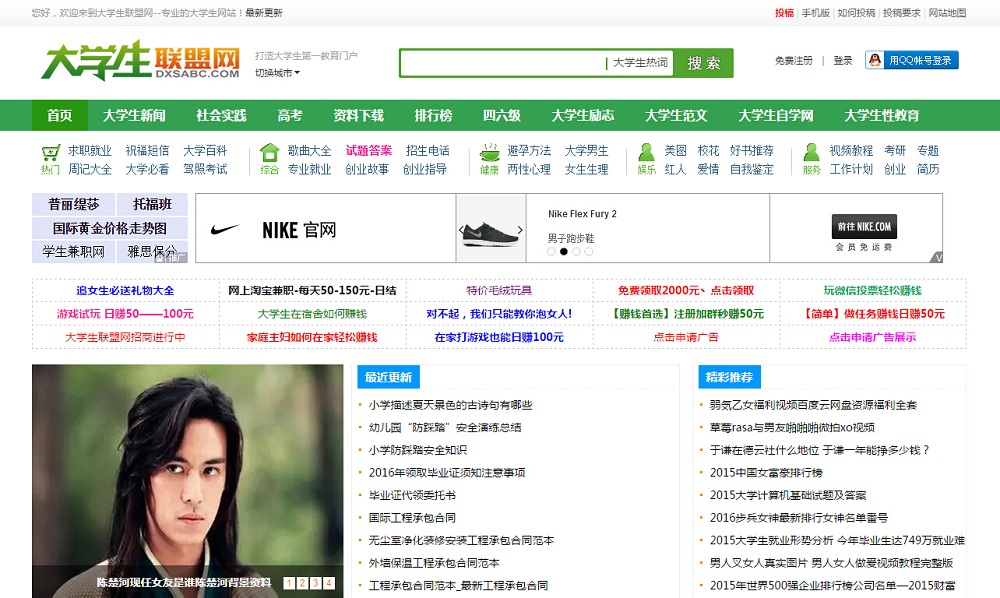Click 免费注册 link

(794, 61)
